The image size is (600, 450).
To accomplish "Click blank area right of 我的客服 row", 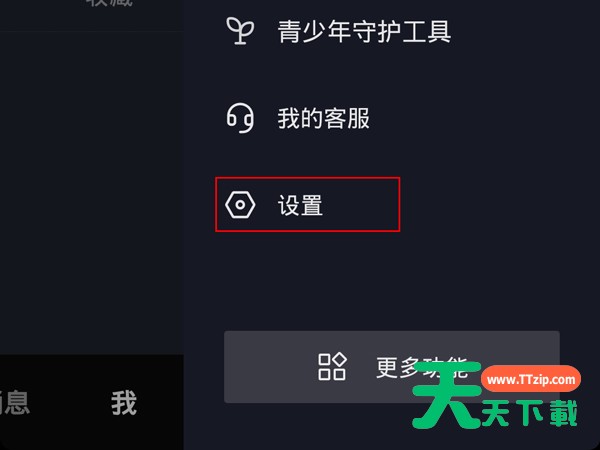I will (478, 118).
